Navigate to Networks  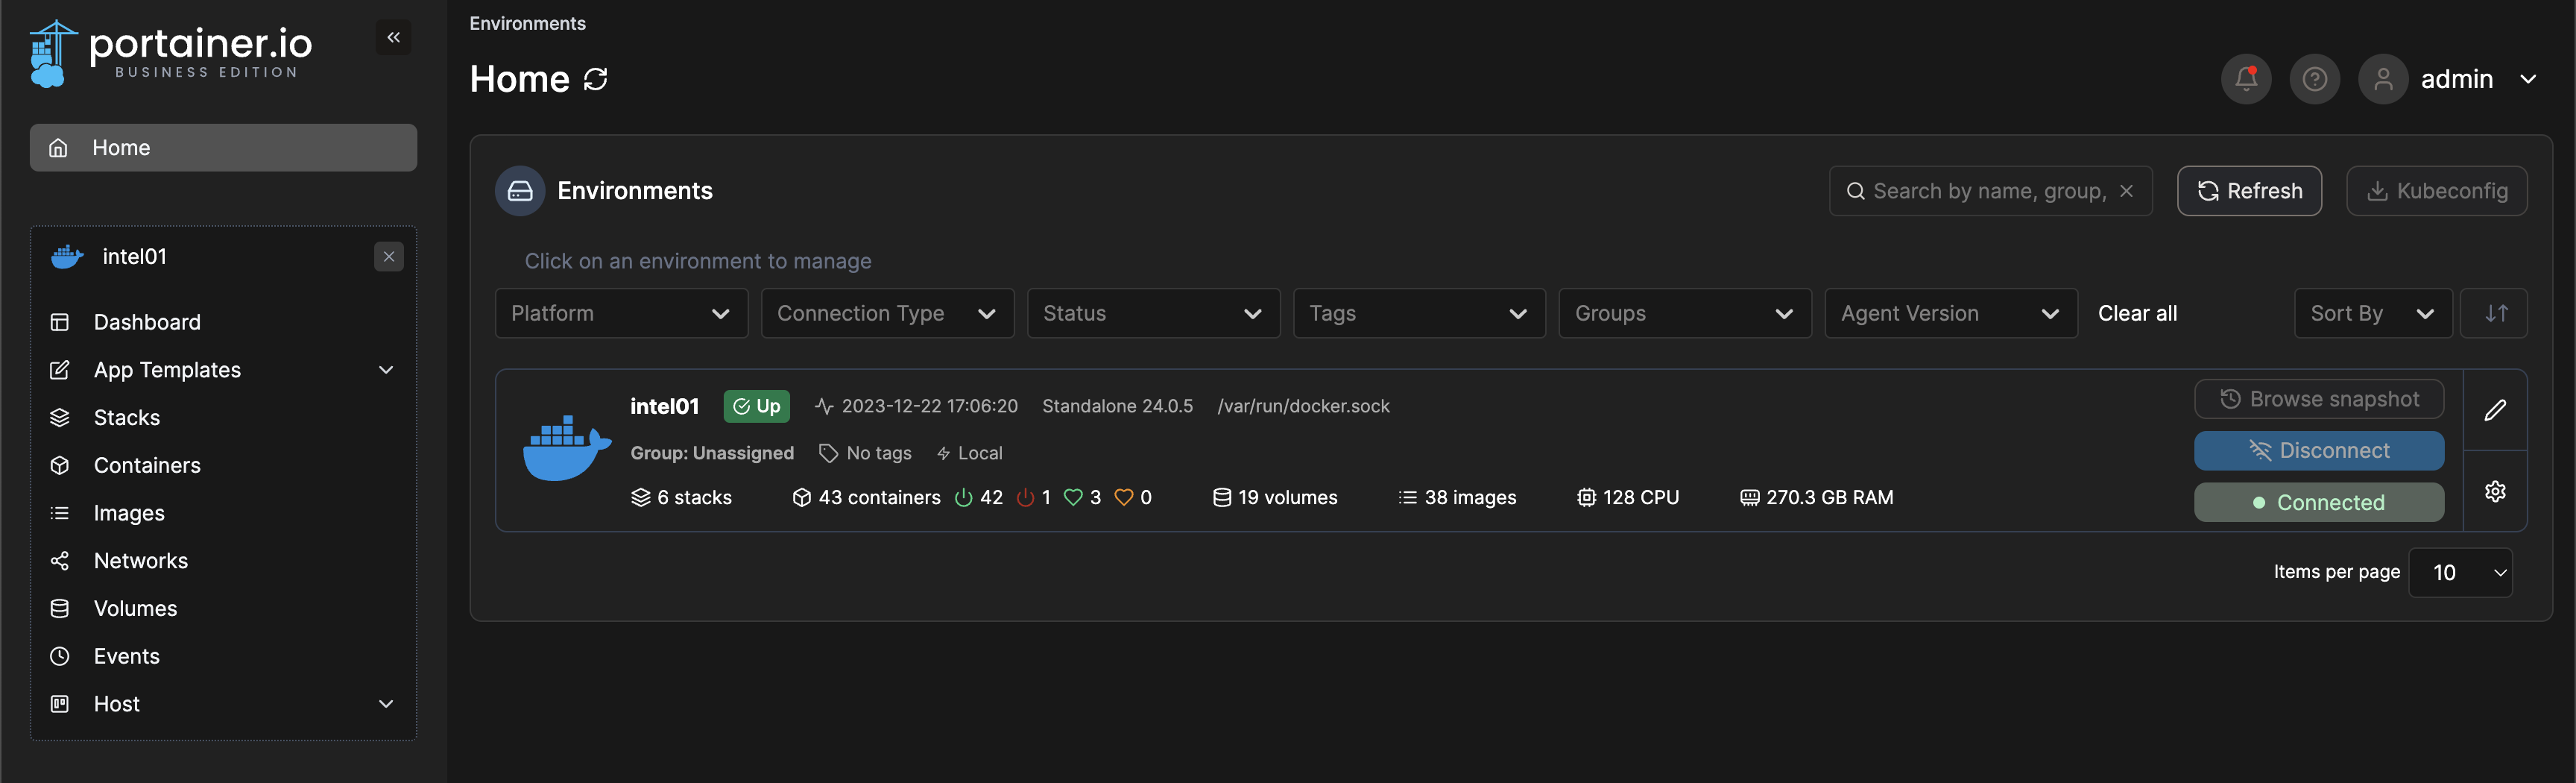pos(140,560)
